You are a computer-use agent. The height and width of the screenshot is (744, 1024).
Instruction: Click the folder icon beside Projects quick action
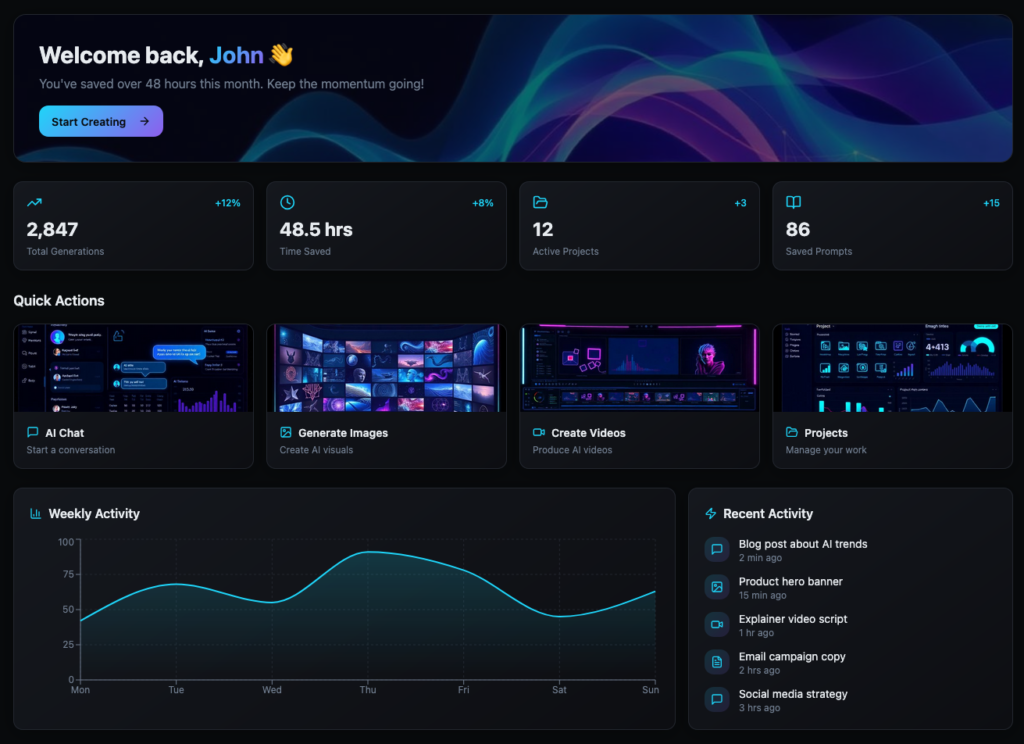click(x=792, y=433)
